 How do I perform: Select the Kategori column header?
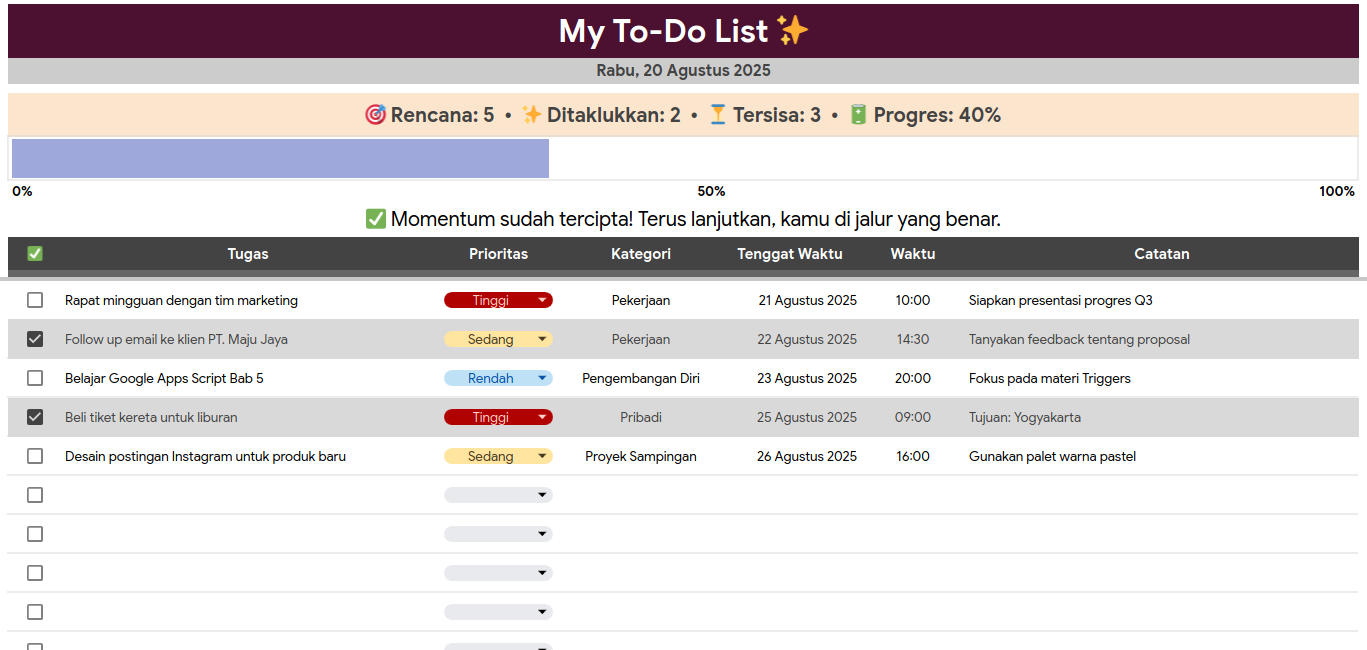641,253
